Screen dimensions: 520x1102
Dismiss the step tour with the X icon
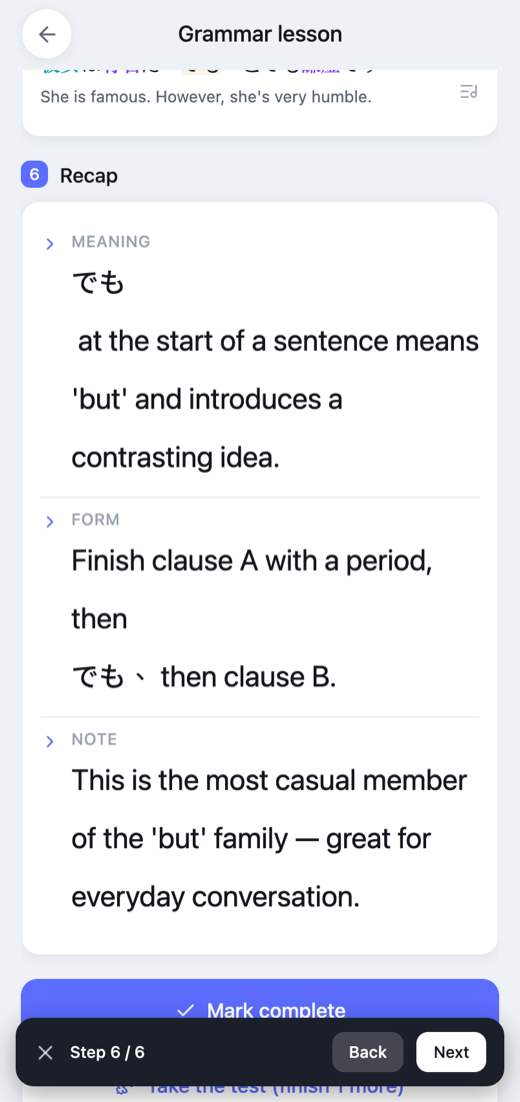[45, 1052]
